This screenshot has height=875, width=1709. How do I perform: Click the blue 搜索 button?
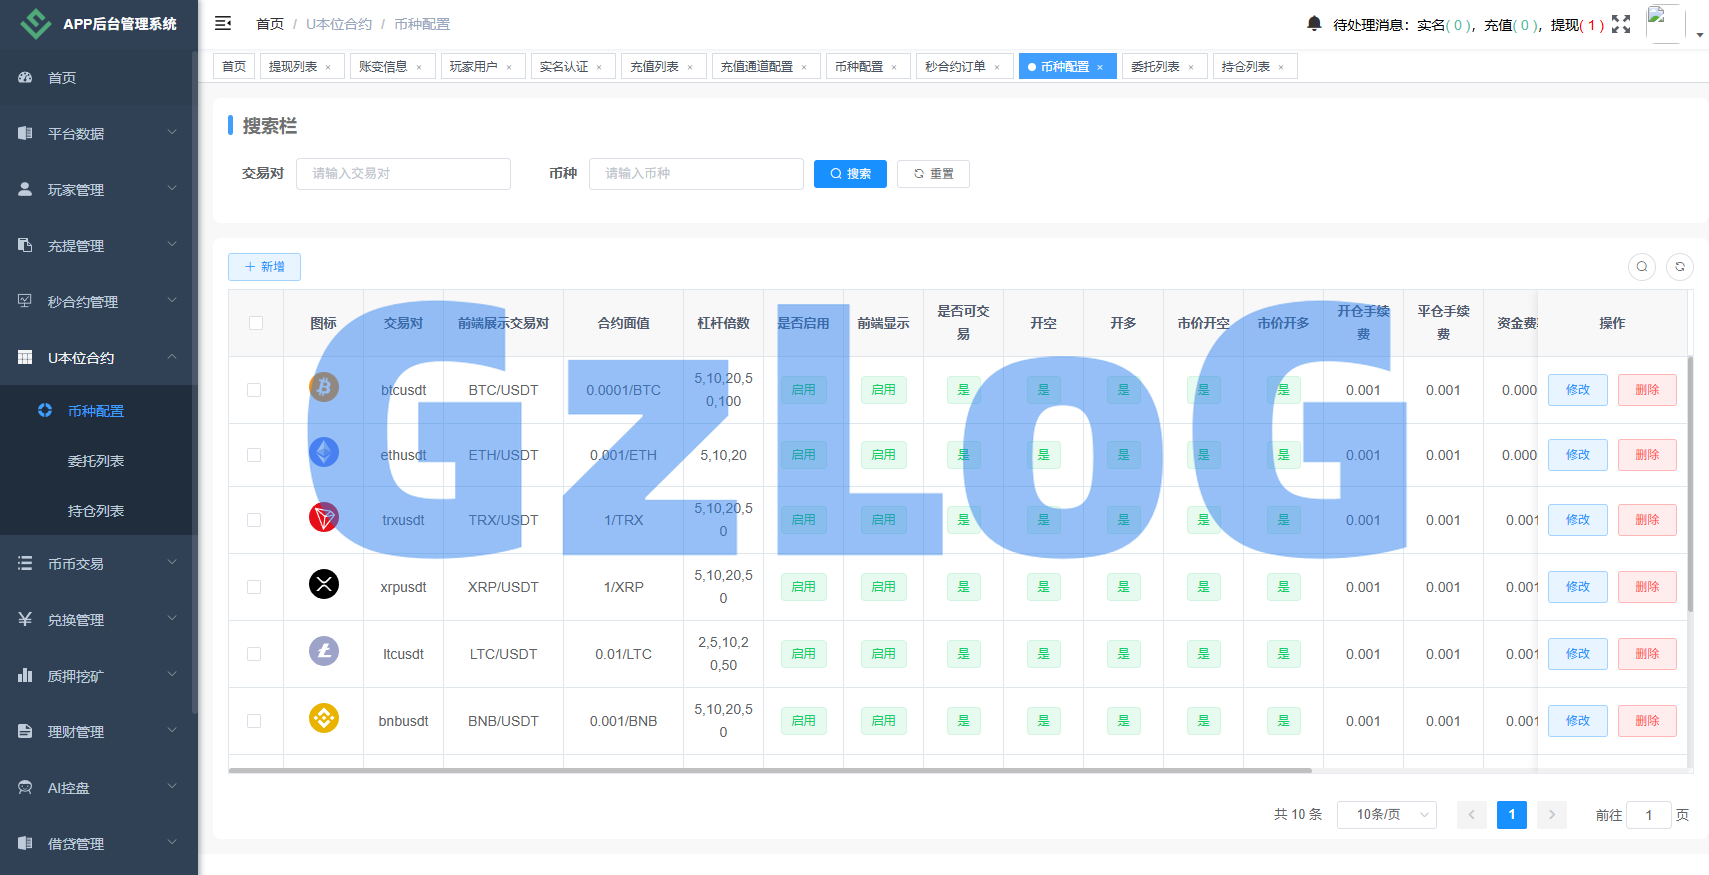pyautogui.click(x=850, y=173)
